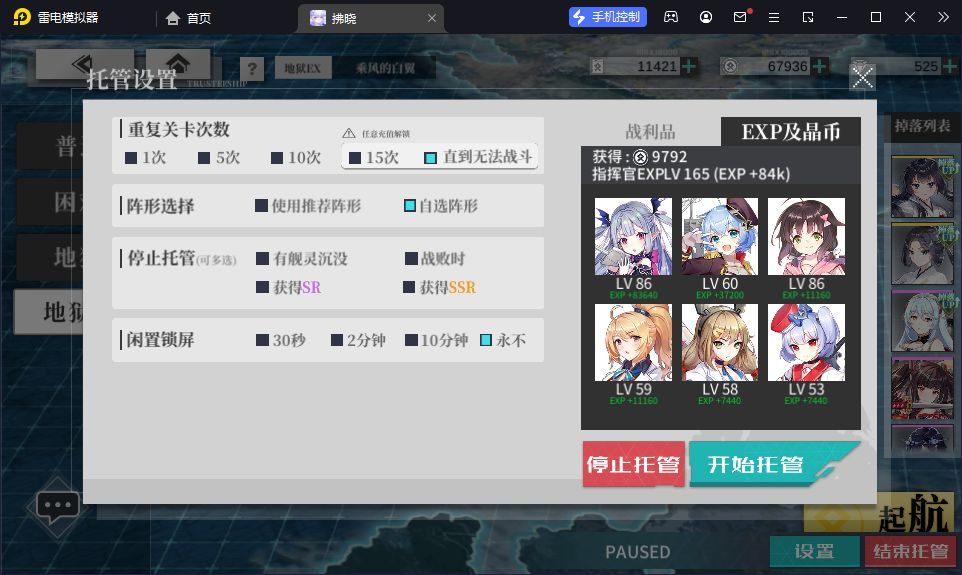The image size is (962, 575).
Task: Select the 10次 repeat count checkbox
Action: coord(277,158)
